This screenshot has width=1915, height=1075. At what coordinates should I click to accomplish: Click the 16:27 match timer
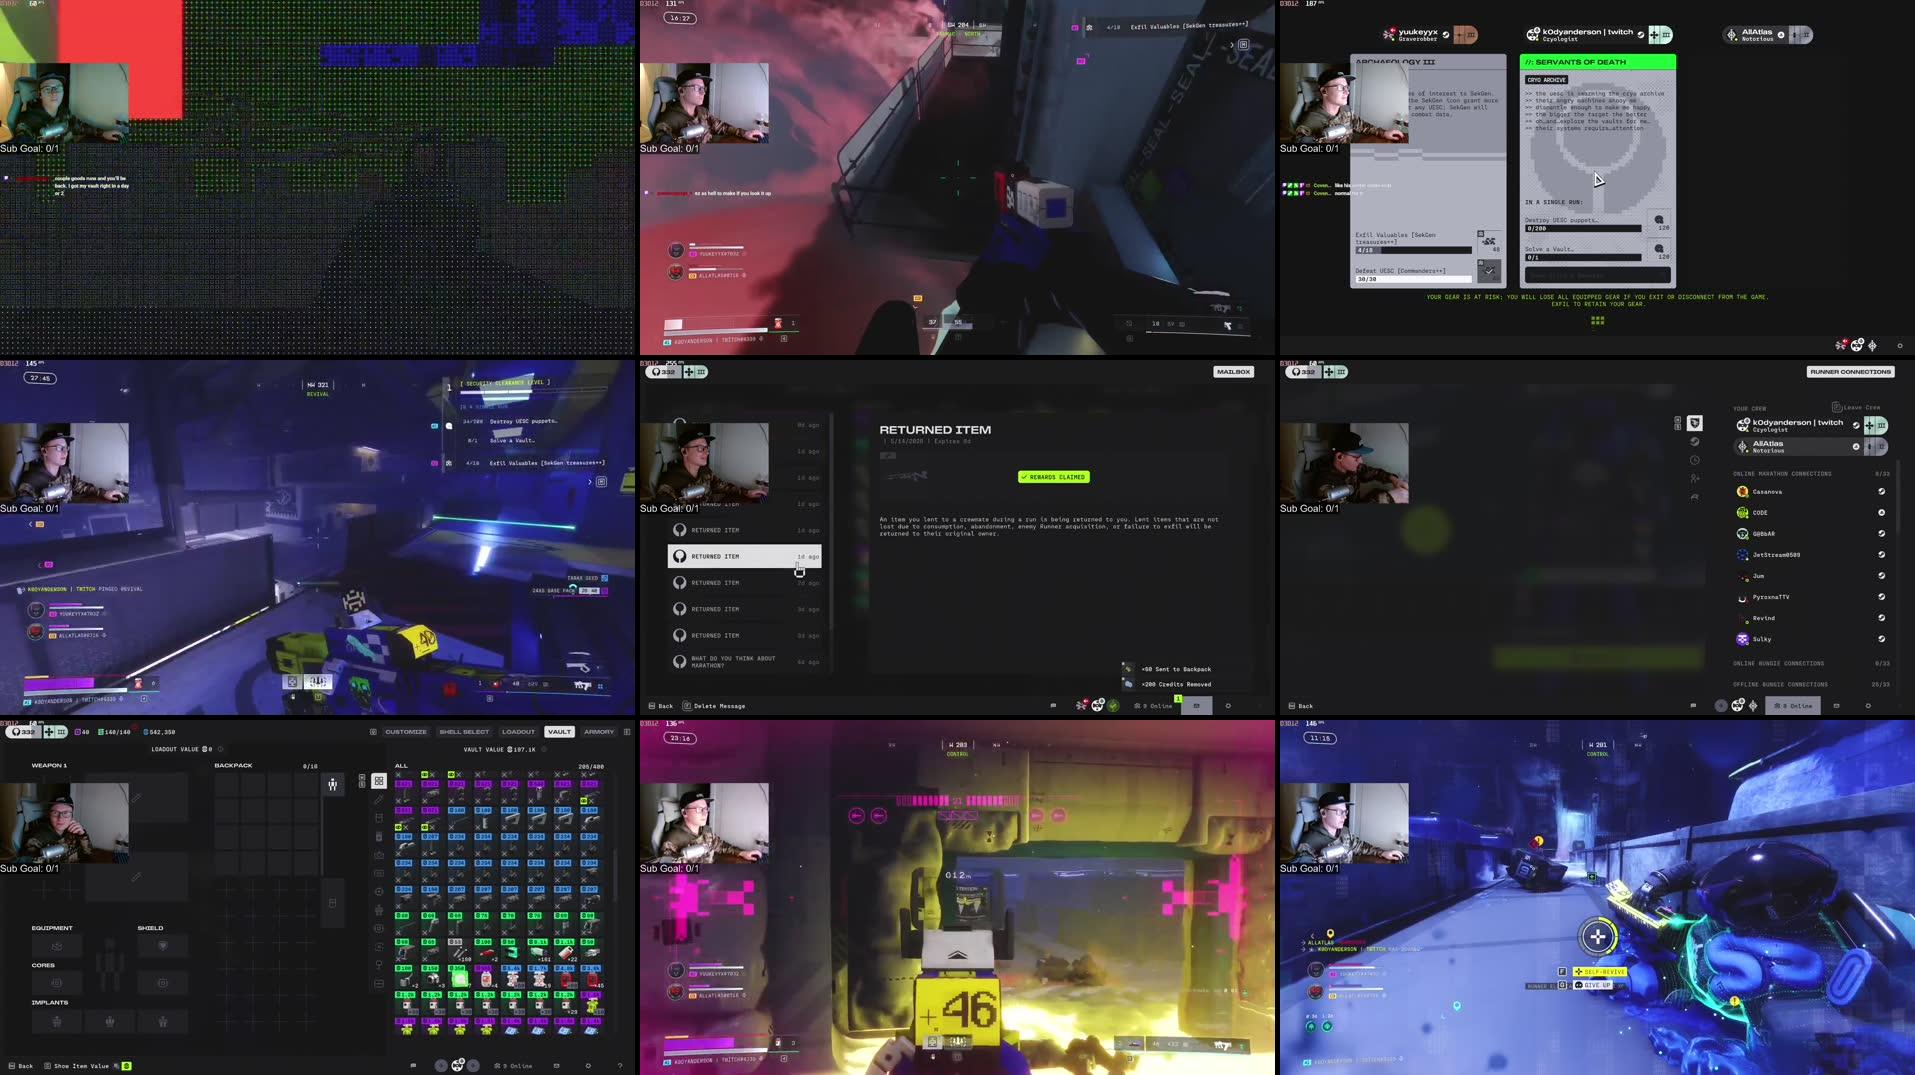click(680, 18)
